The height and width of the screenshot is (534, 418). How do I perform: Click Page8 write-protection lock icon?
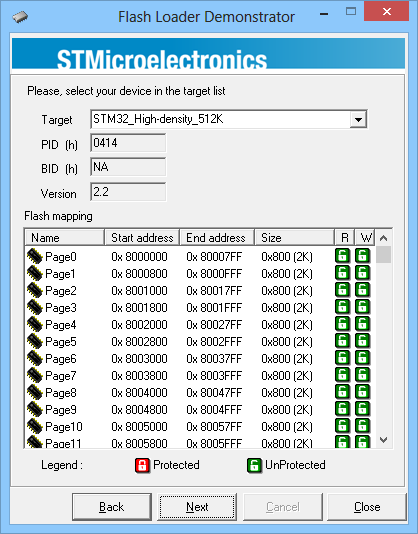point(362,392)
